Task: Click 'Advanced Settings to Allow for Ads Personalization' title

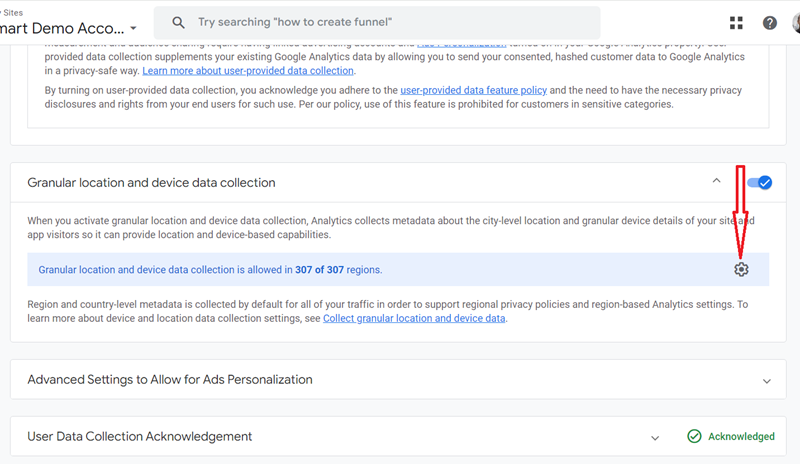Action: point(170,379)
